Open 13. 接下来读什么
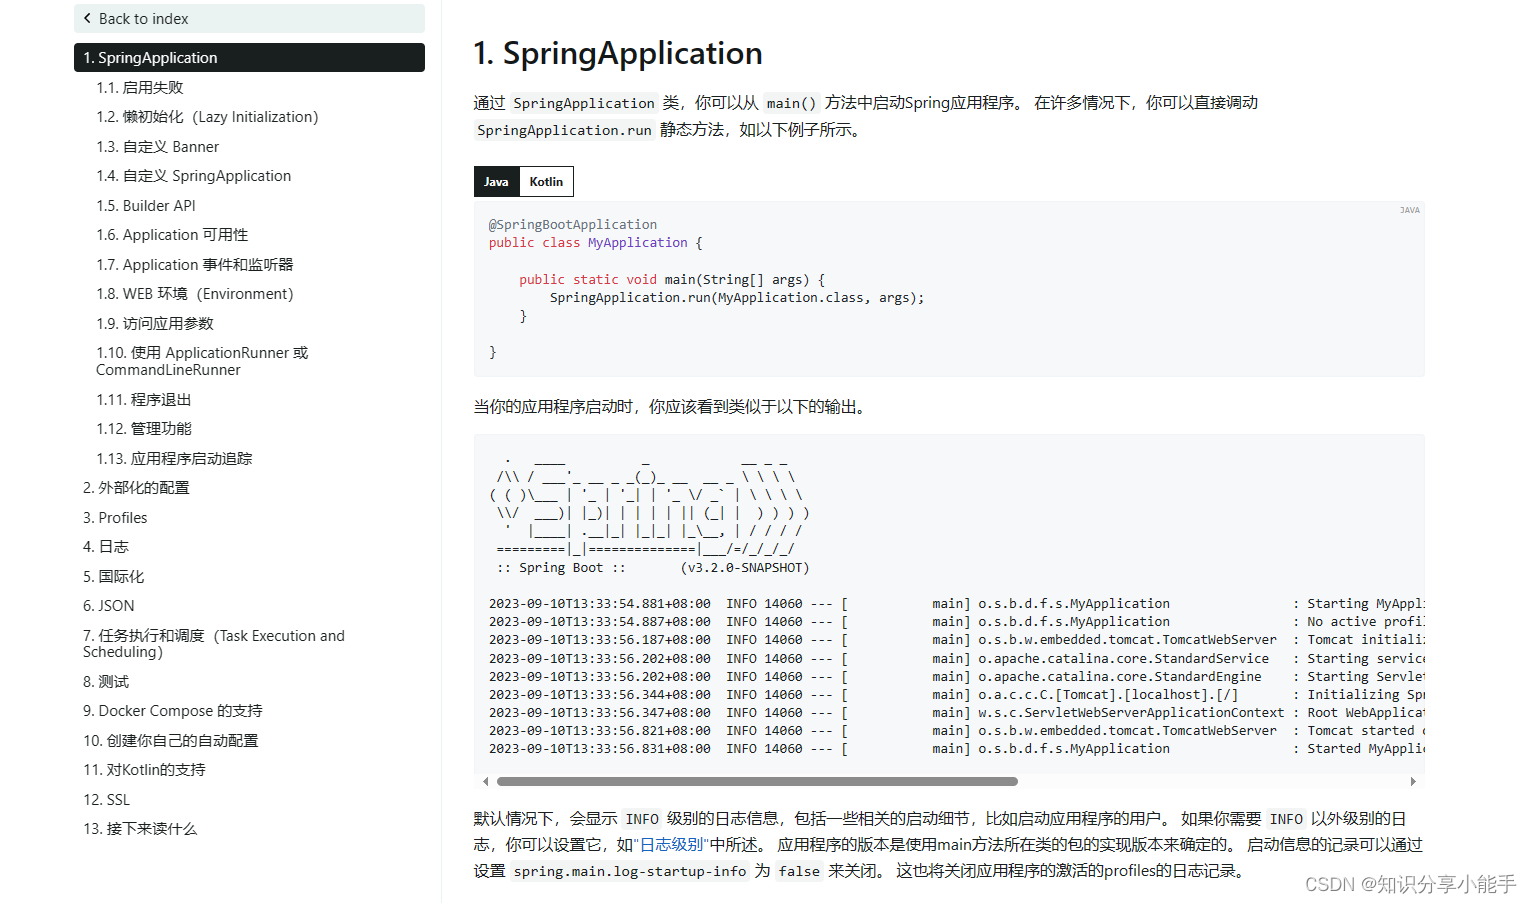The width and height of the screenshot is (1532, 903). tap(140, 829)
